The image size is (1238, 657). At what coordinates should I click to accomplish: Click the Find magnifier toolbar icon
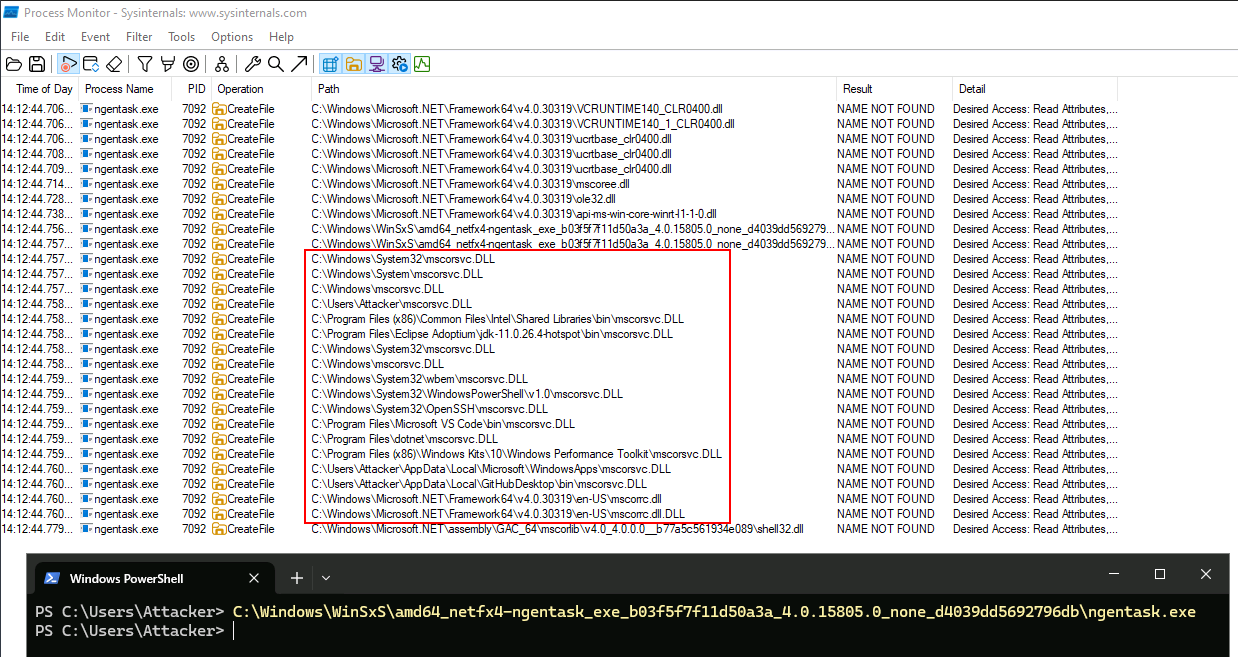276,64
